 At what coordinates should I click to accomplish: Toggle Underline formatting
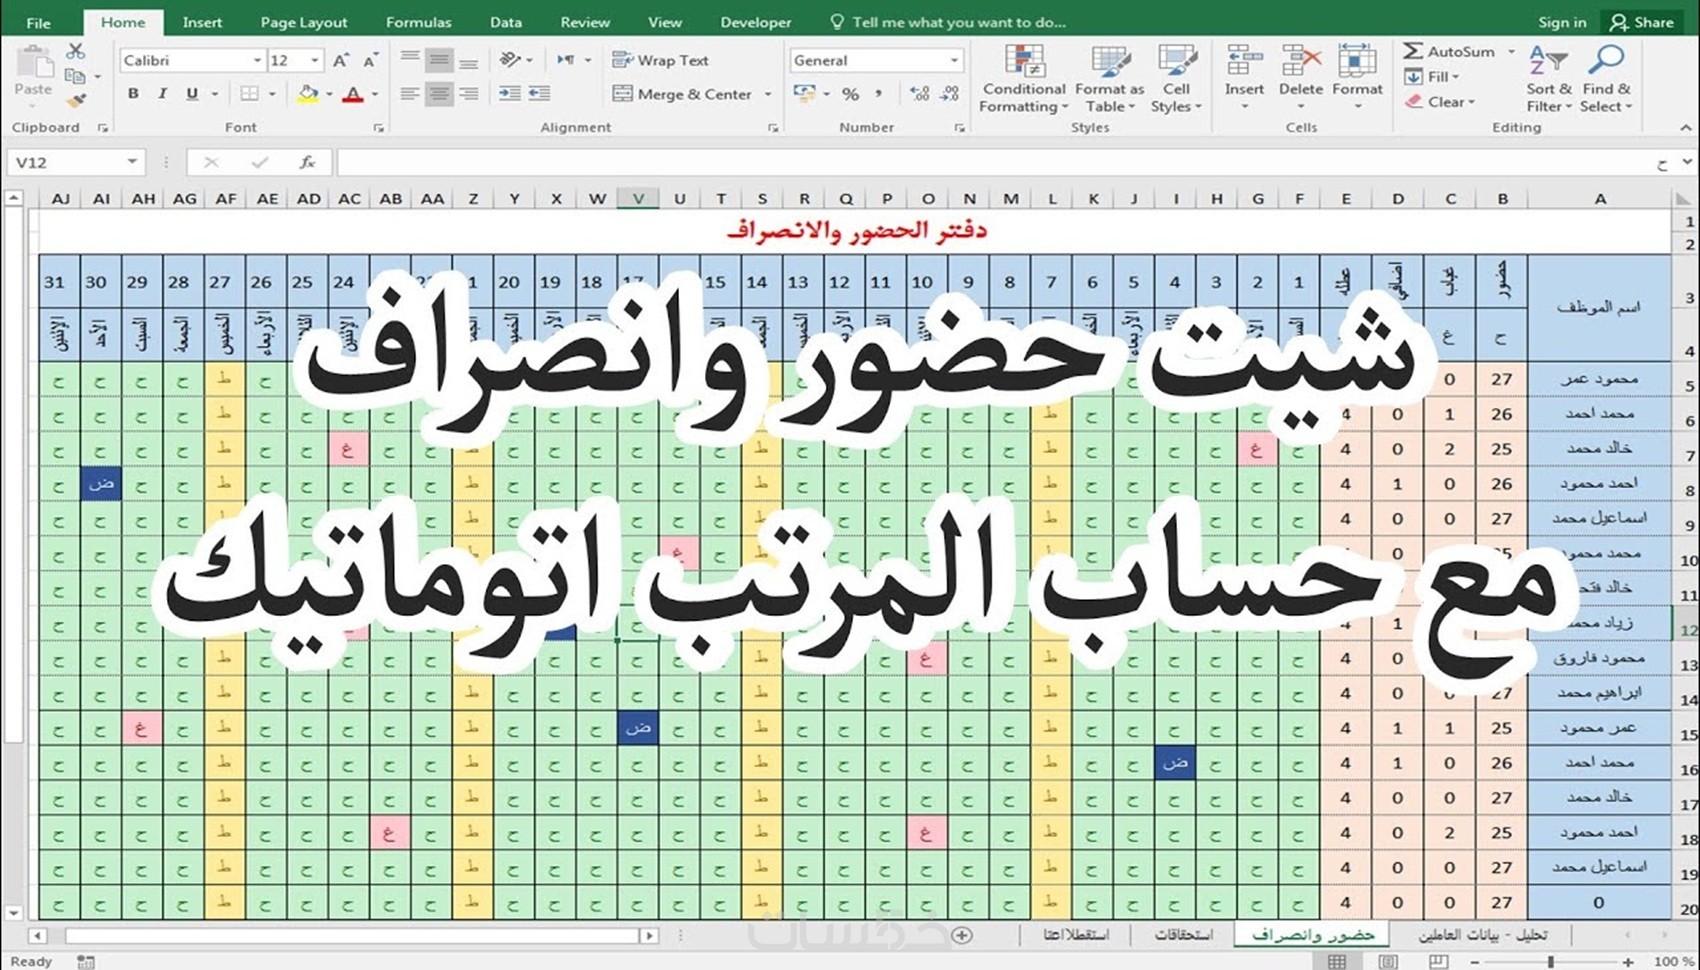[x=191, y=94]
